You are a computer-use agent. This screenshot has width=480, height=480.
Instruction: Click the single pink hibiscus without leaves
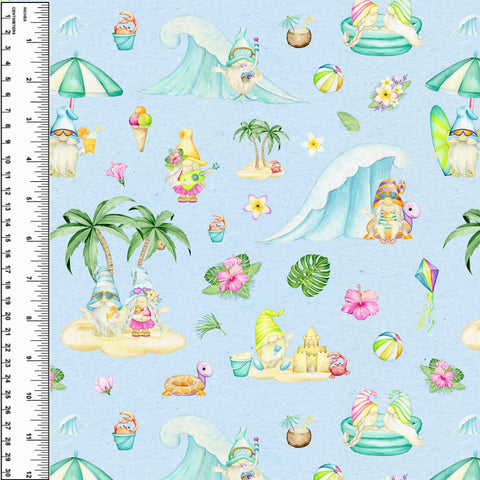(360, 302)
